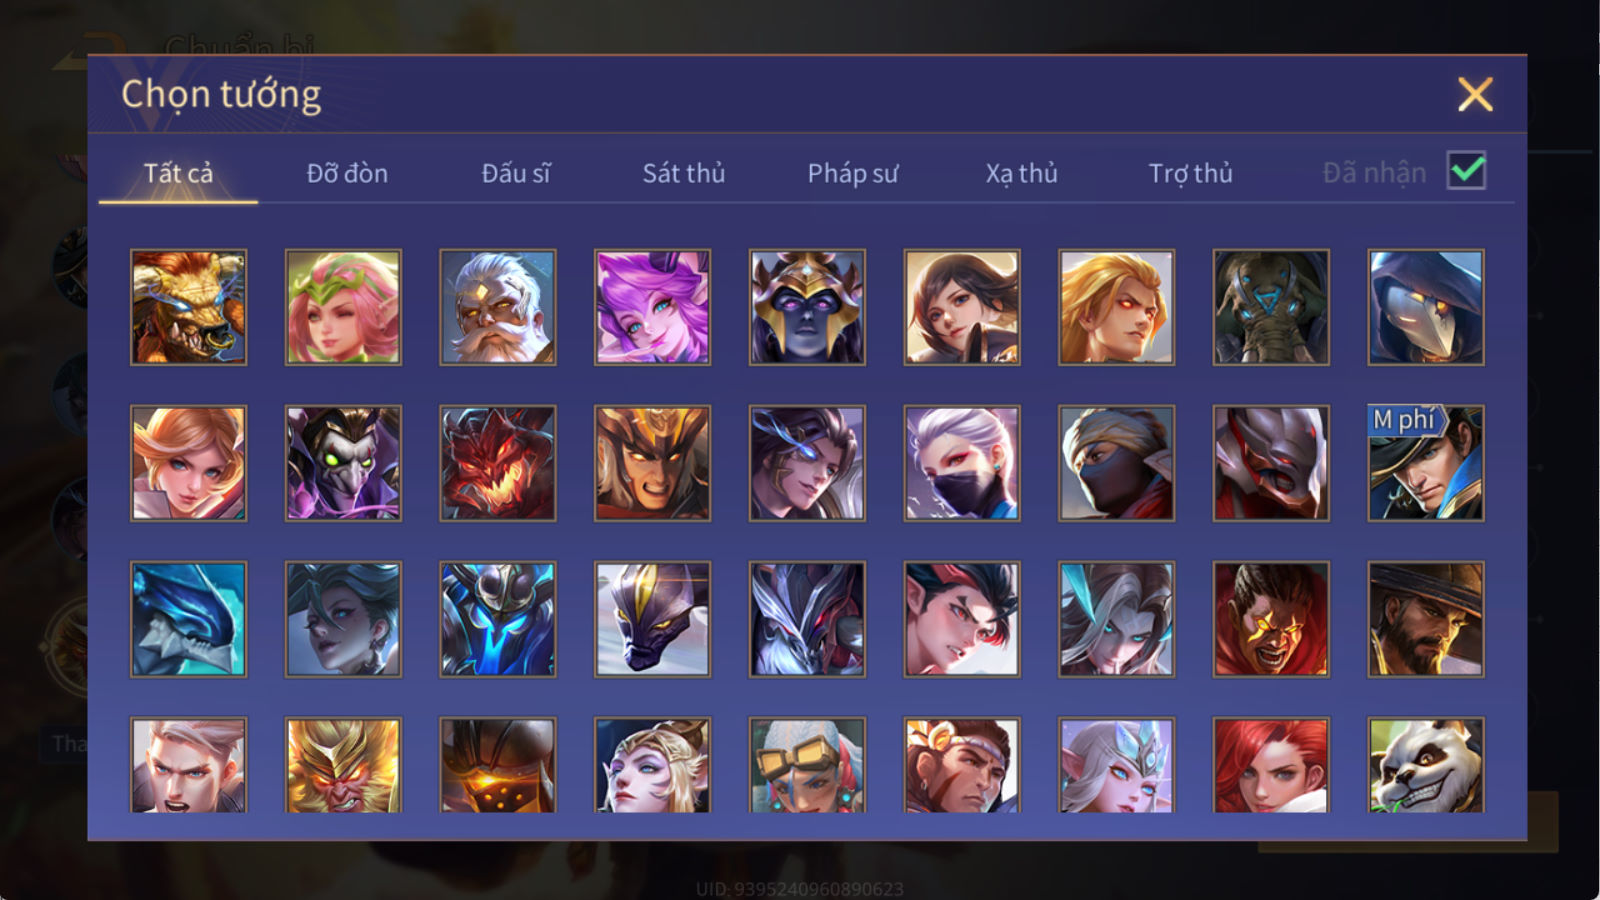This screenshot has height=900, width=1600.
Task: Select the golden bull hero portrait
Action: click(x=188, y=307)
